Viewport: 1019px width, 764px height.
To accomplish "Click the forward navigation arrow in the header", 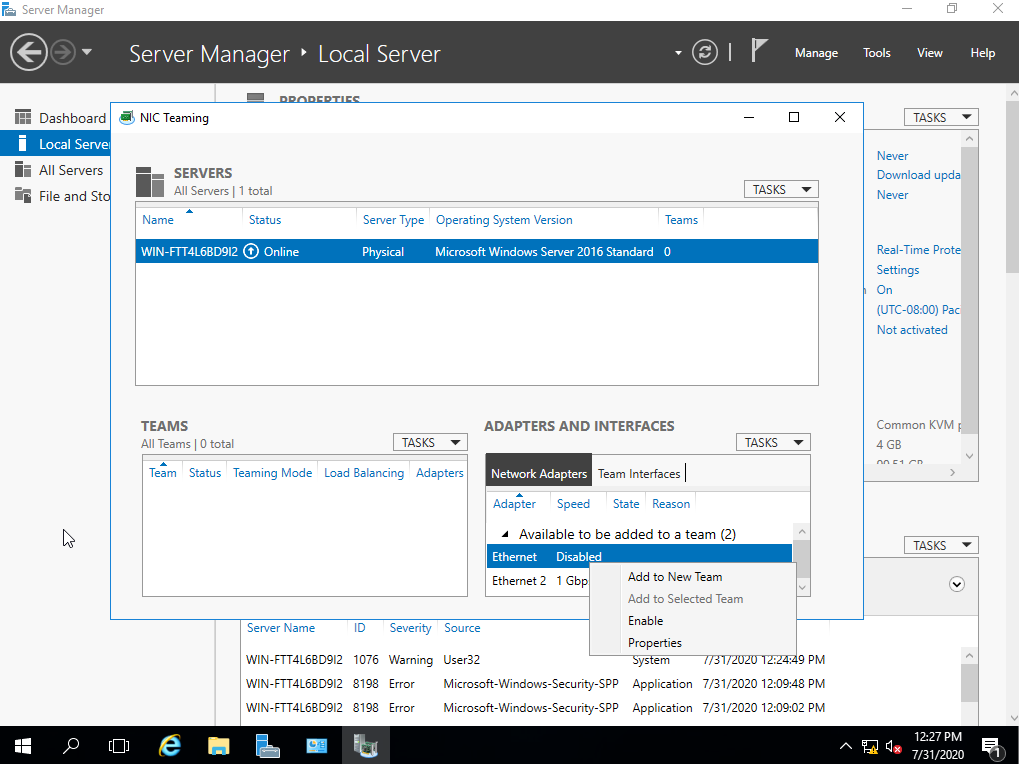I will pos(63,52).
